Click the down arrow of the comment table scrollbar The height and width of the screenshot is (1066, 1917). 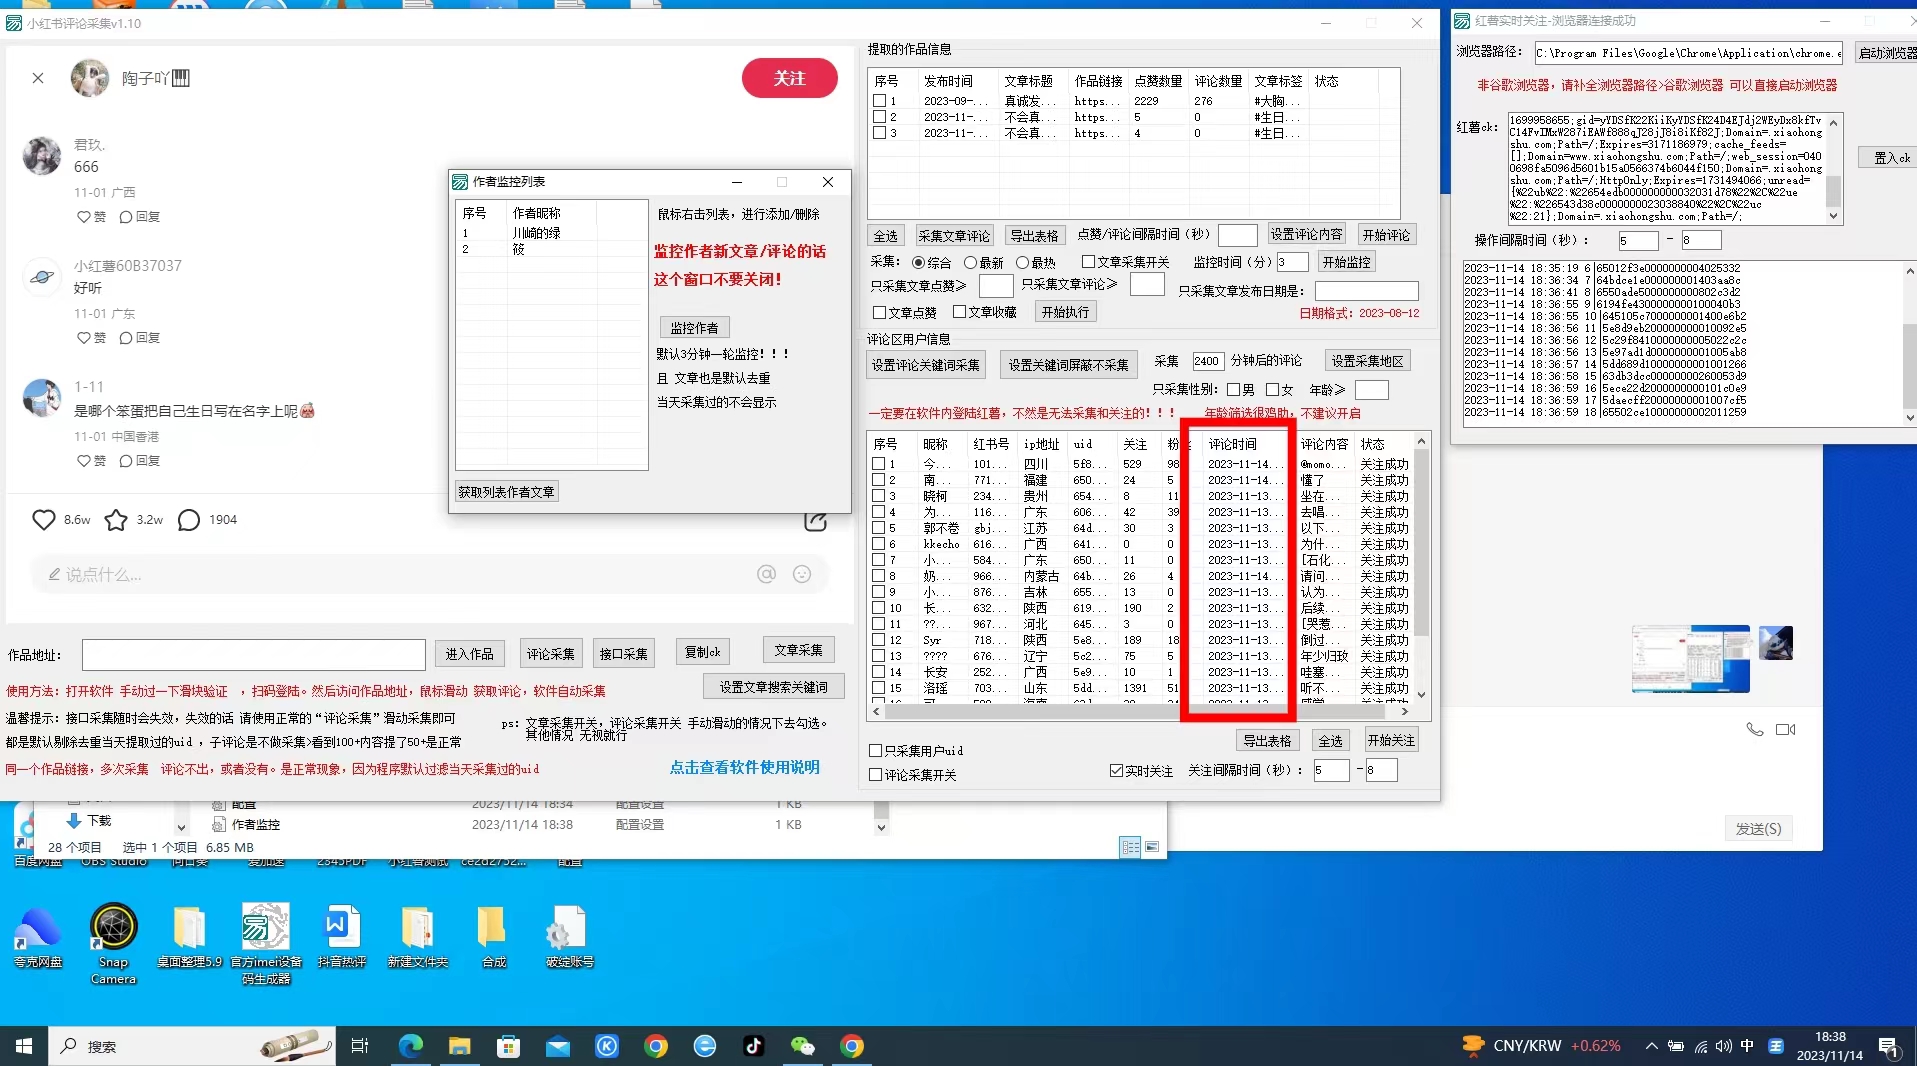click(1421, 695)
